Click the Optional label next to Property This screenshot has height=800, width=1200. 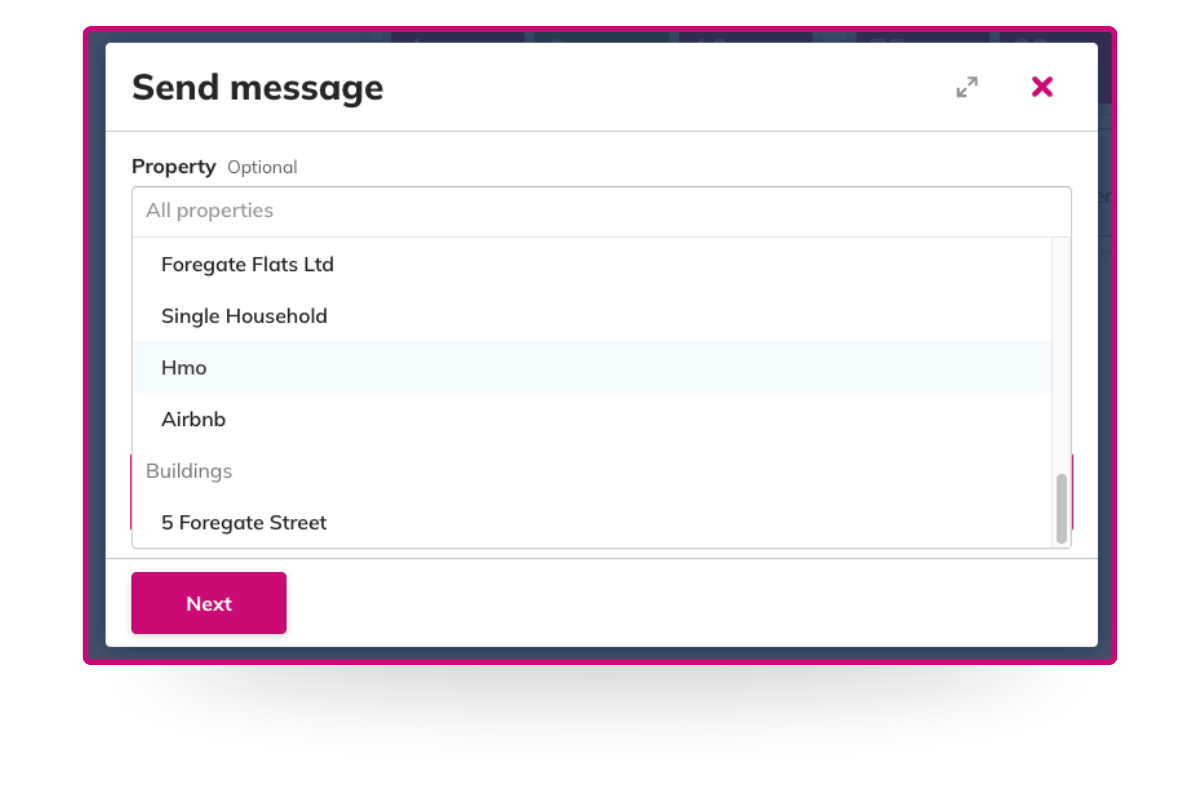(x=262, y=167)
